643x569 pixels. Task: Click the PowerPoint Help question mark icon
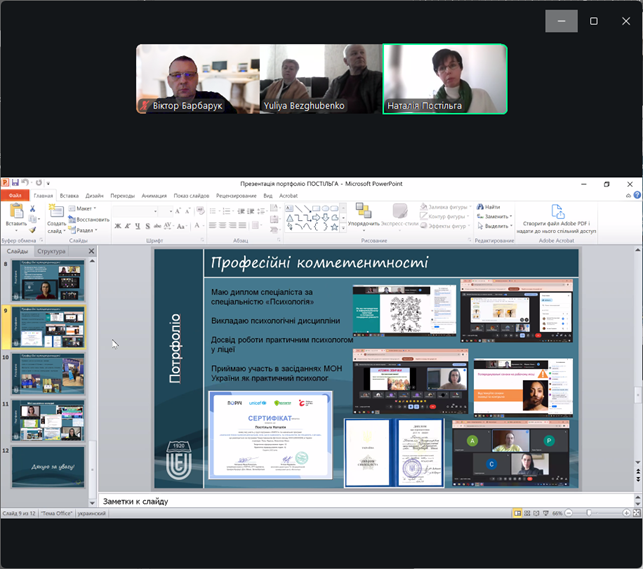(x=637, y=195)
